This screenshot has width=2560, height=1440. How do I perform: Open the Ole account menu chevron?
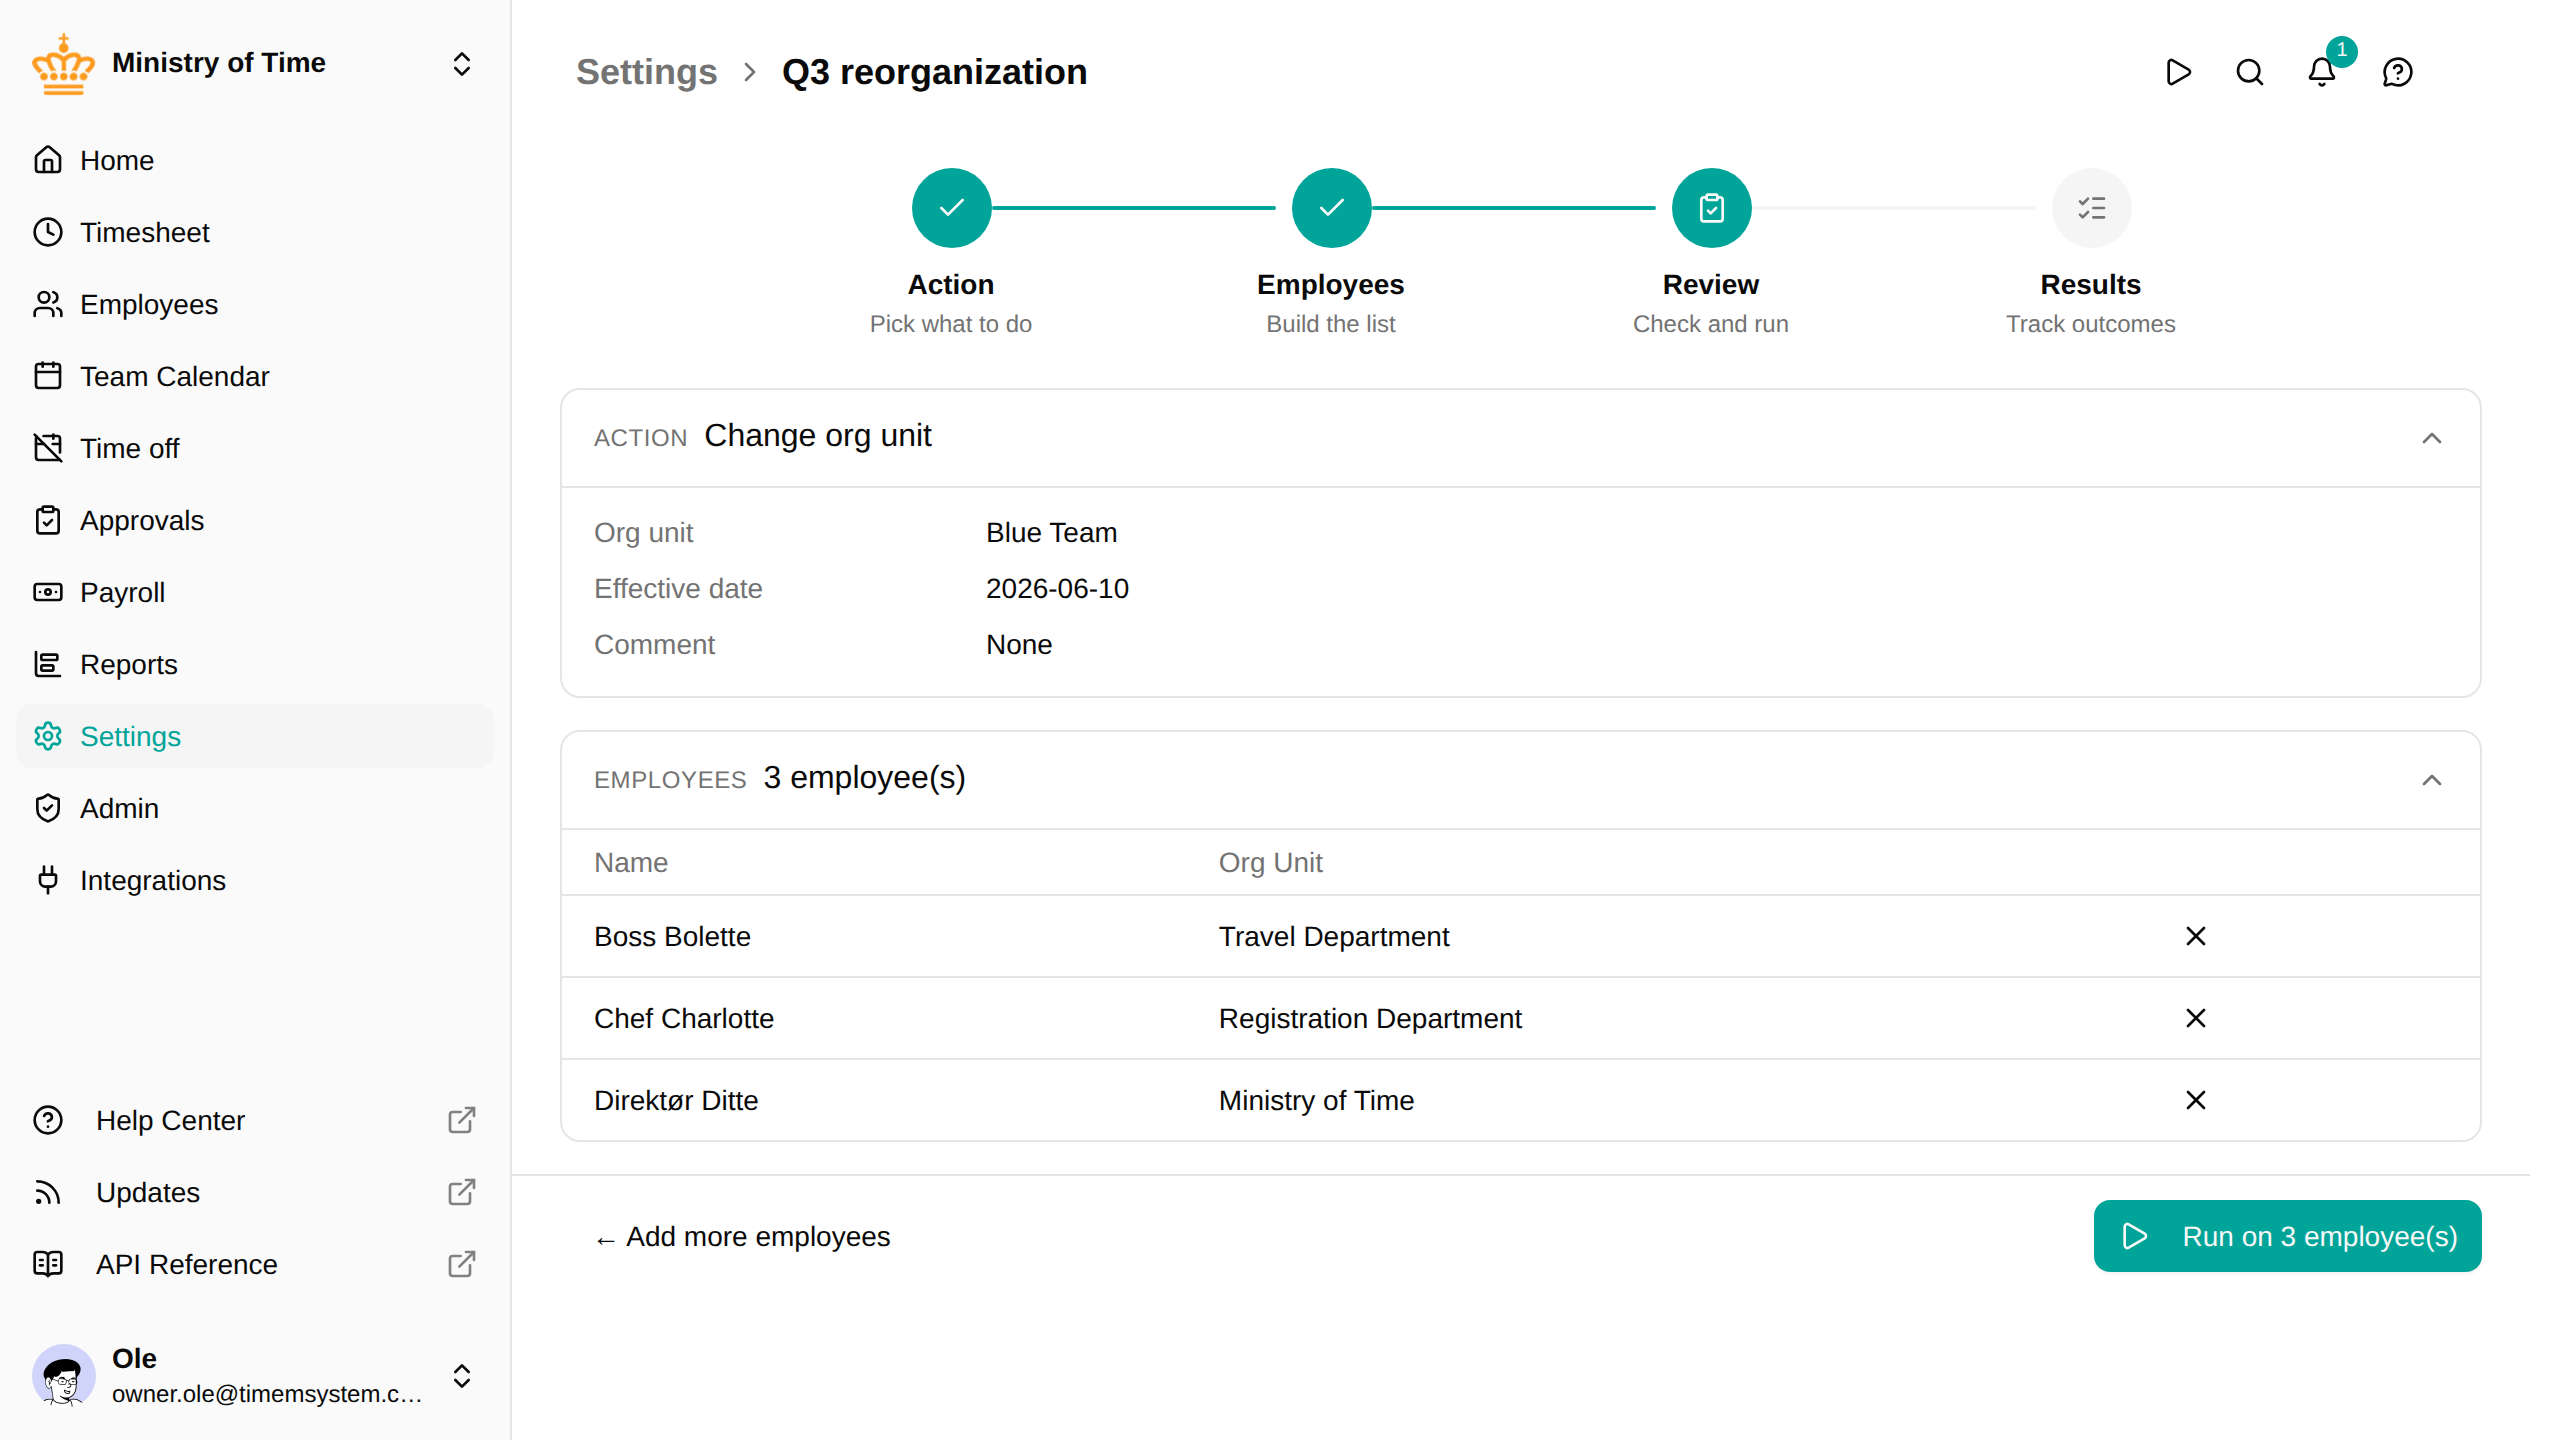click(461, 1376)
